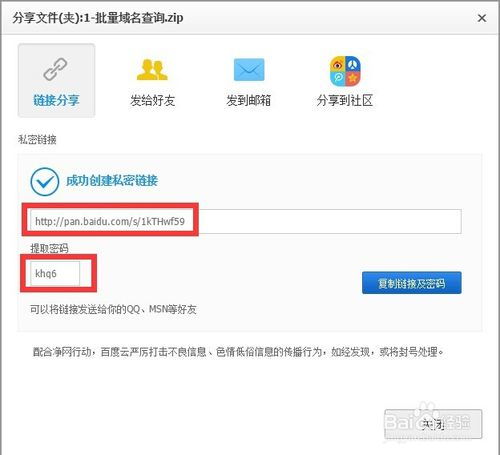Switch to 分享到社区 tab label

coord(345,100)
